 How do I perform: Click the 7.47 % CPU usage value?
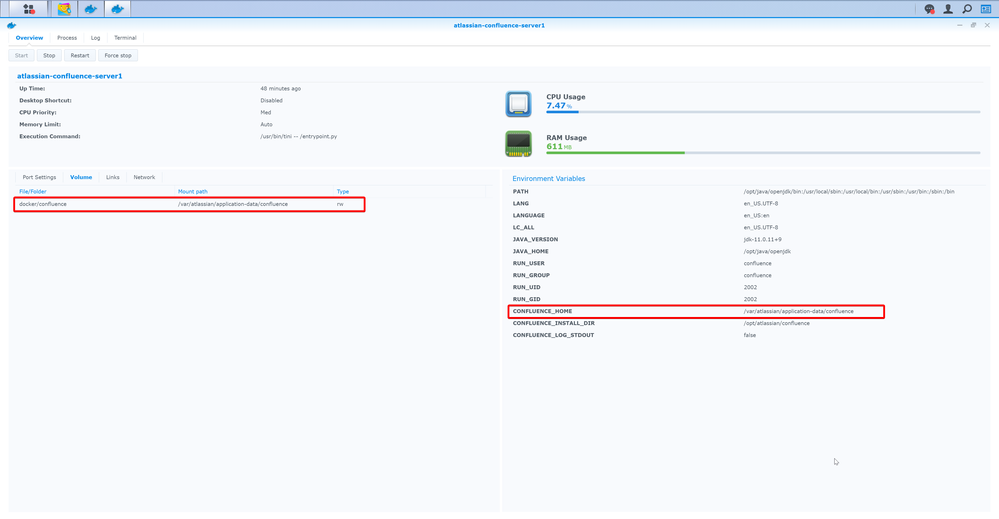tap(559, 106)
